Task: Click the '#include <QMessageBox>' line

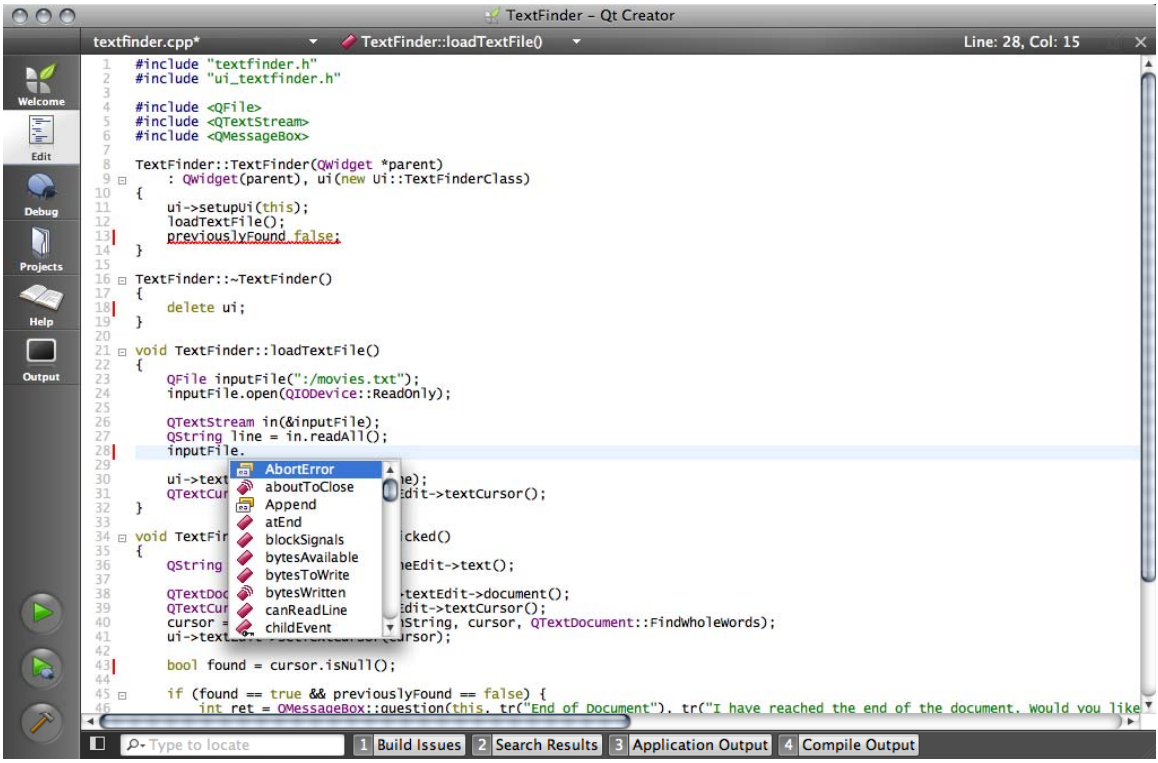Action: tap(222, 136)
